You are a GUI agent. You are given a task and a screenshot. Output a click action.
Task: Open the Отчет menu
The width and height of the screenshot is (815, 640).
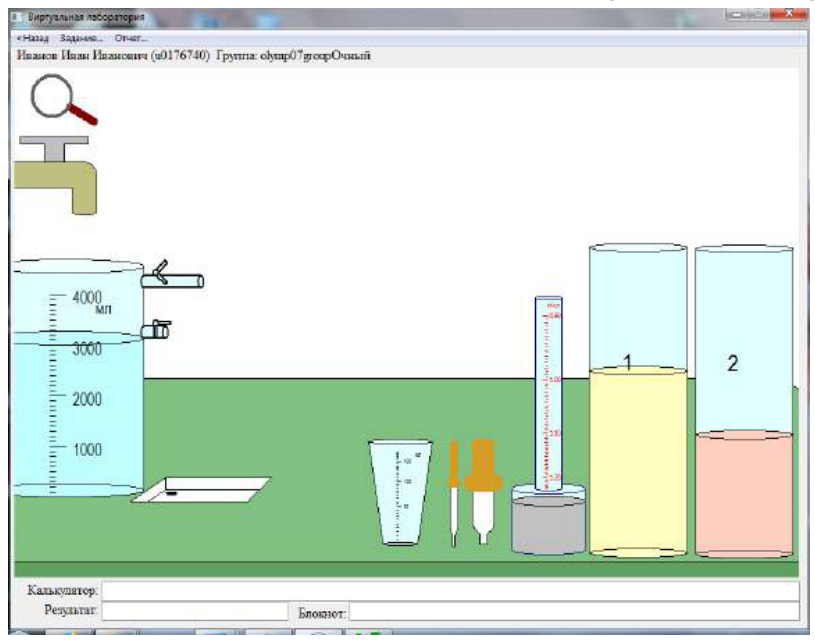[131, 38]
